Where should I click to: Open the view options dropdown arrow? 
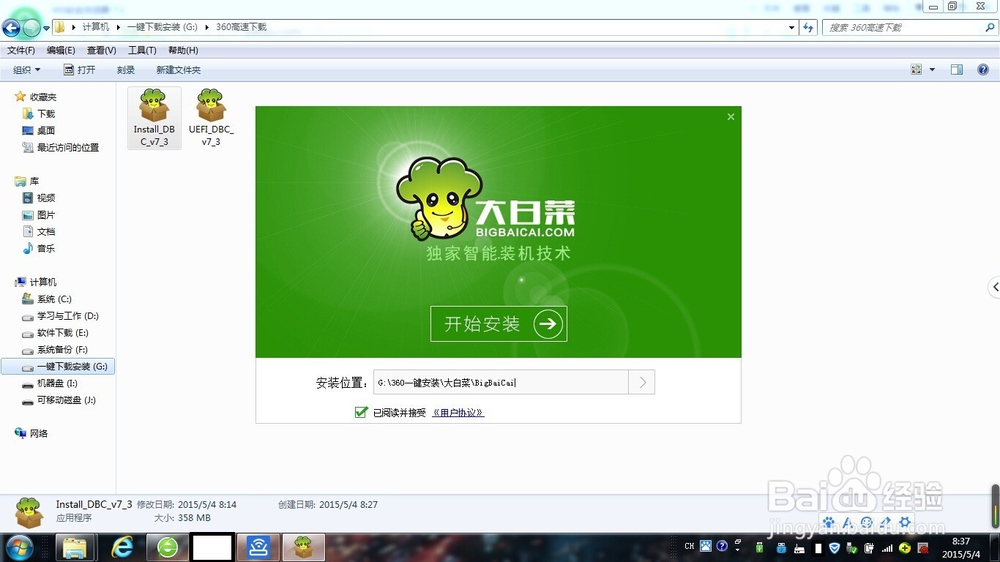click(932, 70)
